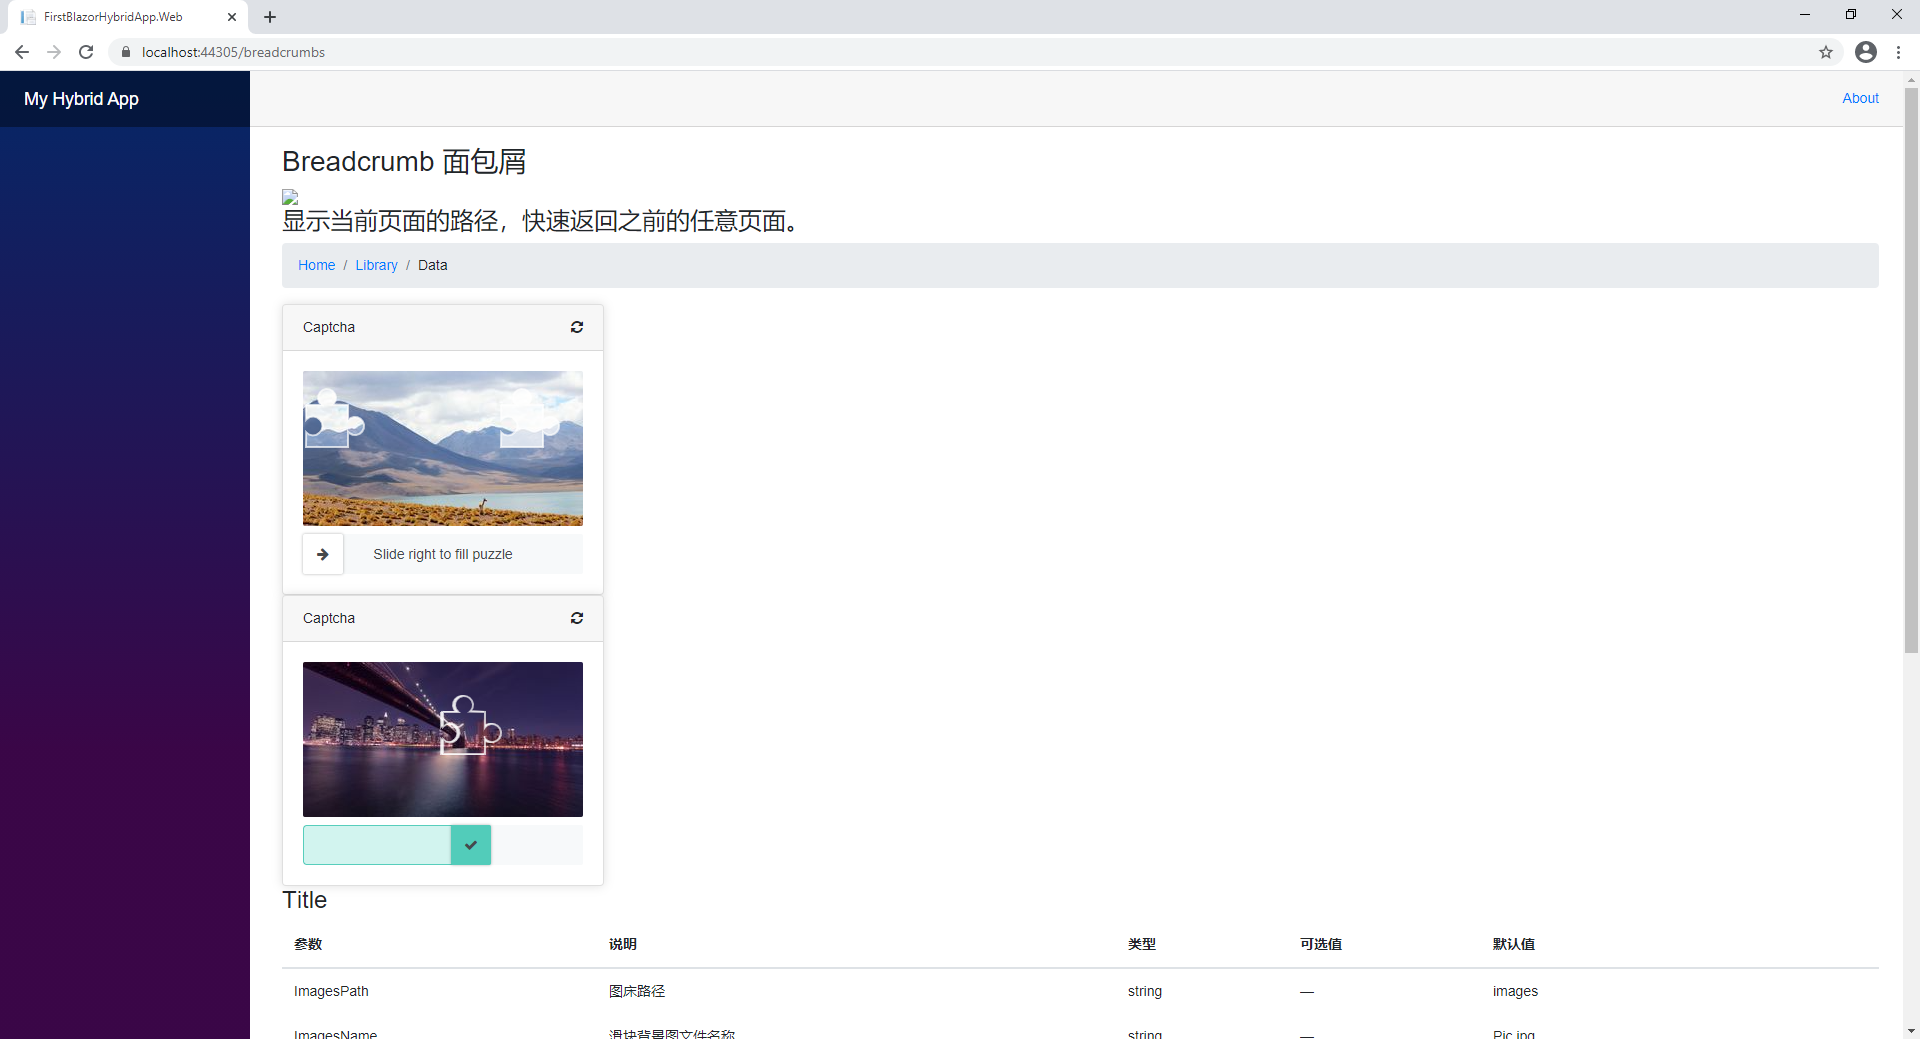Bookmark this page with star icon
Screen dimensions: 1920x1039
1826,52
